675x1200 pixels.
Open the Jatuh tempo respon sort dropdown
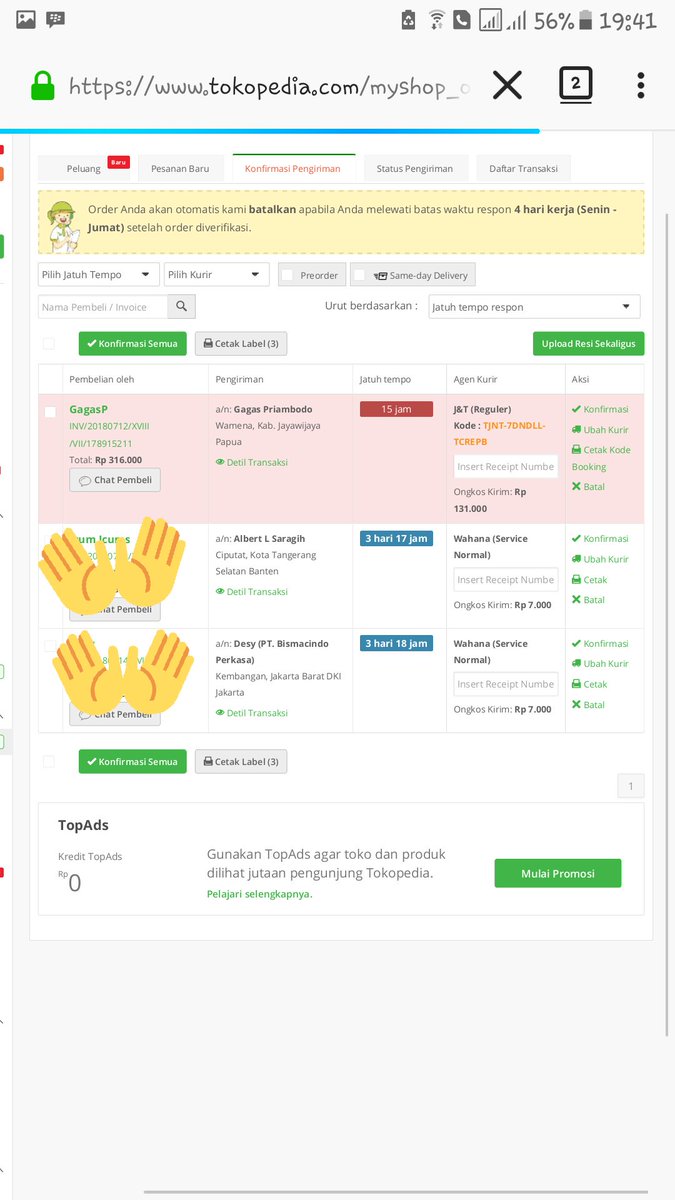tap(534, 307)
